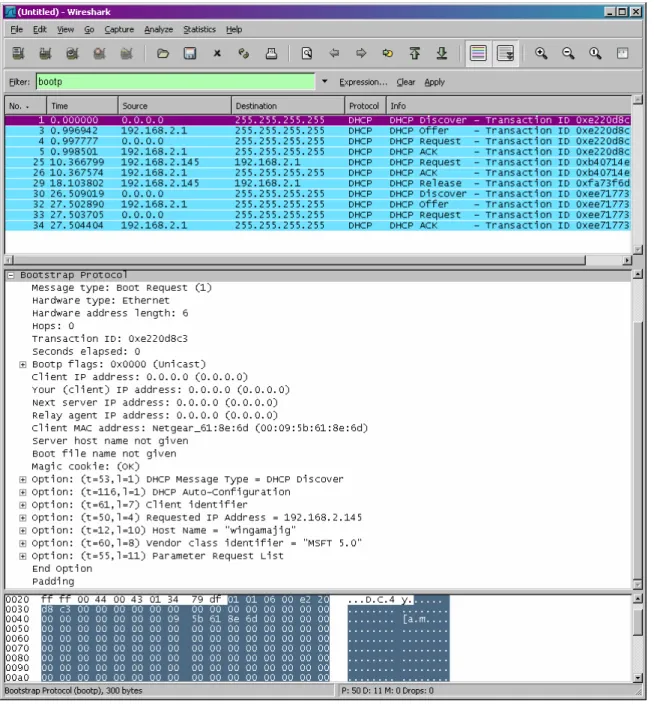Open the Statistics menu

[x=199, y=30]
